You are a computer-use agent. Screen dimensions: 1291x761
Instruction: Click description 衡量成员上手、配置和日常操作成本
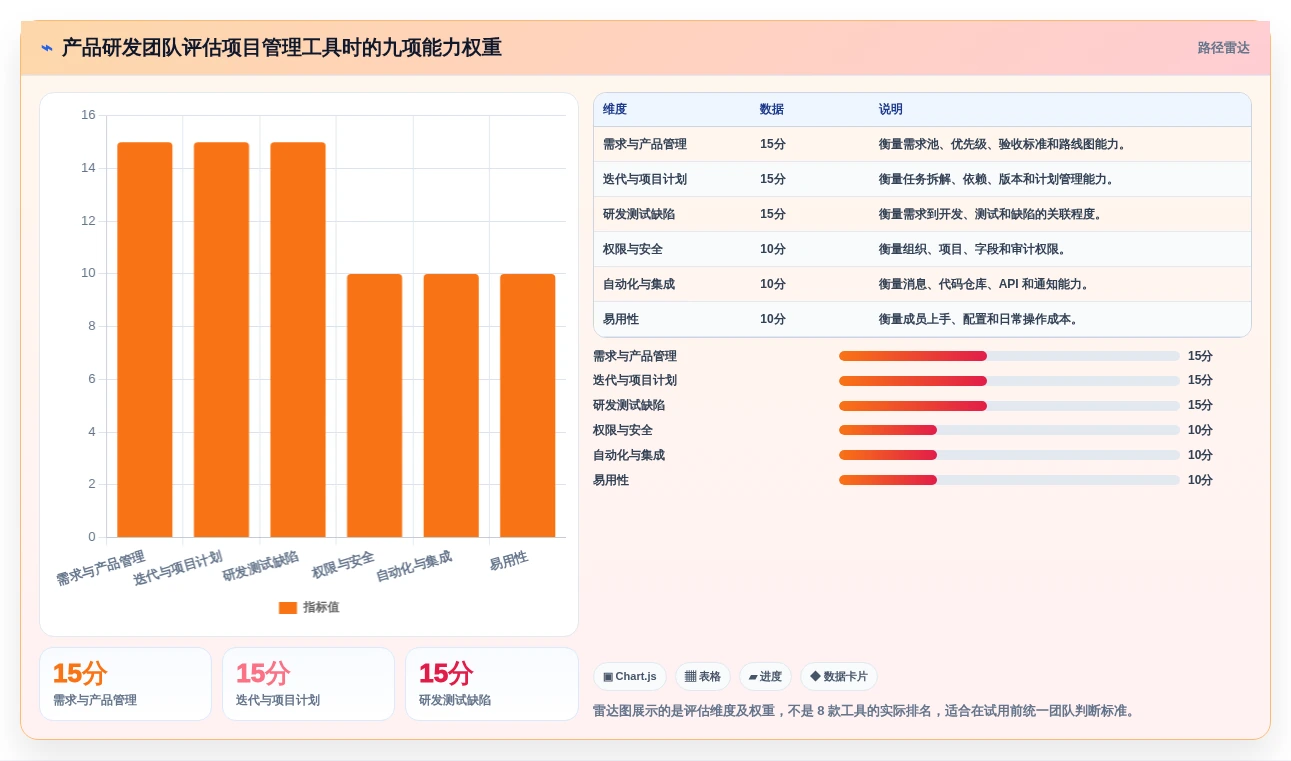click(979, 319)
